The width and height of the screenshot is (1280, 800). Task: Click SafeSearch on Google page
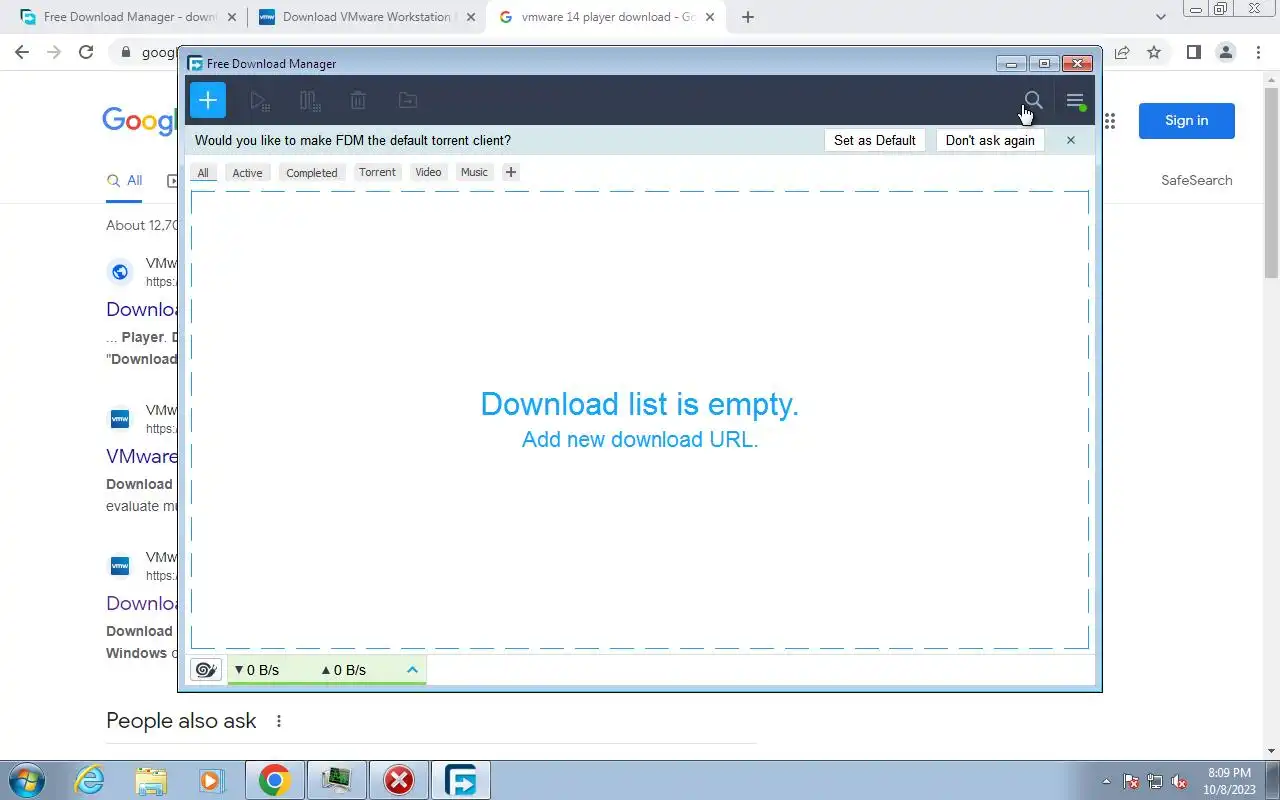click(1196, 180)
